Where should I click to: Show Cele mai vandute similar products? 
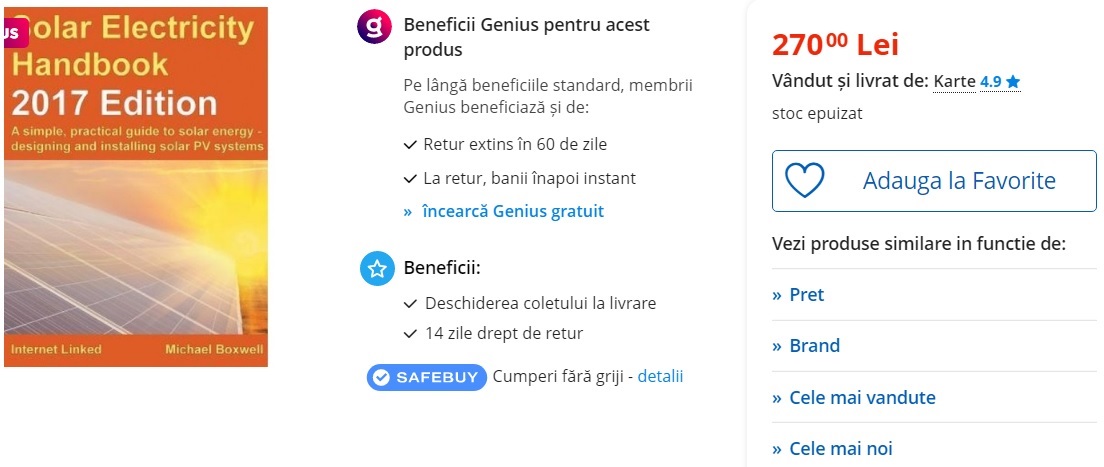(861, 397)
